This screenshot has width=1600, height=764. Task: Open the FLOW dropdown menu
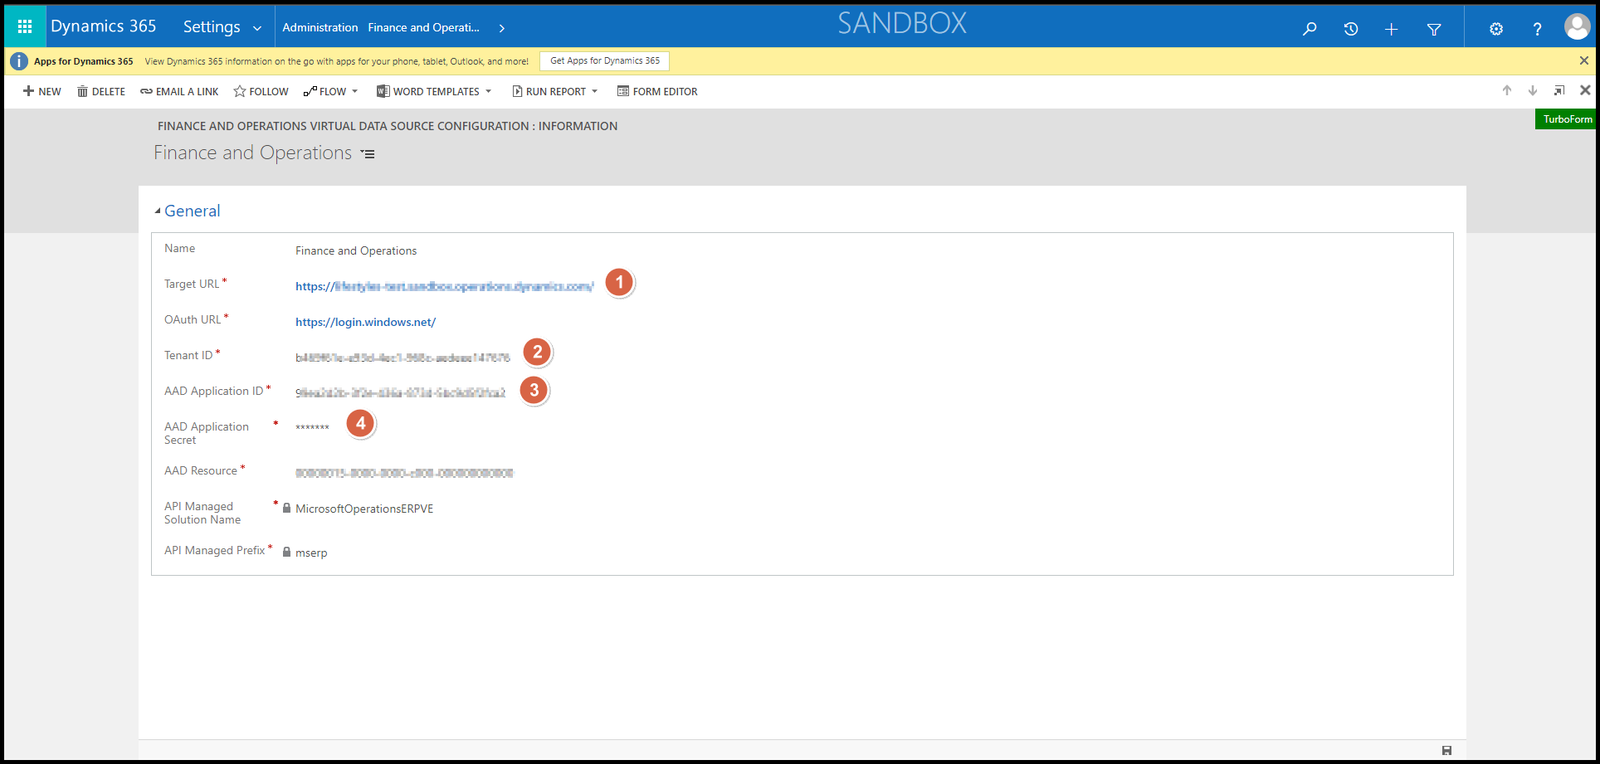pyautogui.click(x=330, y=91)
